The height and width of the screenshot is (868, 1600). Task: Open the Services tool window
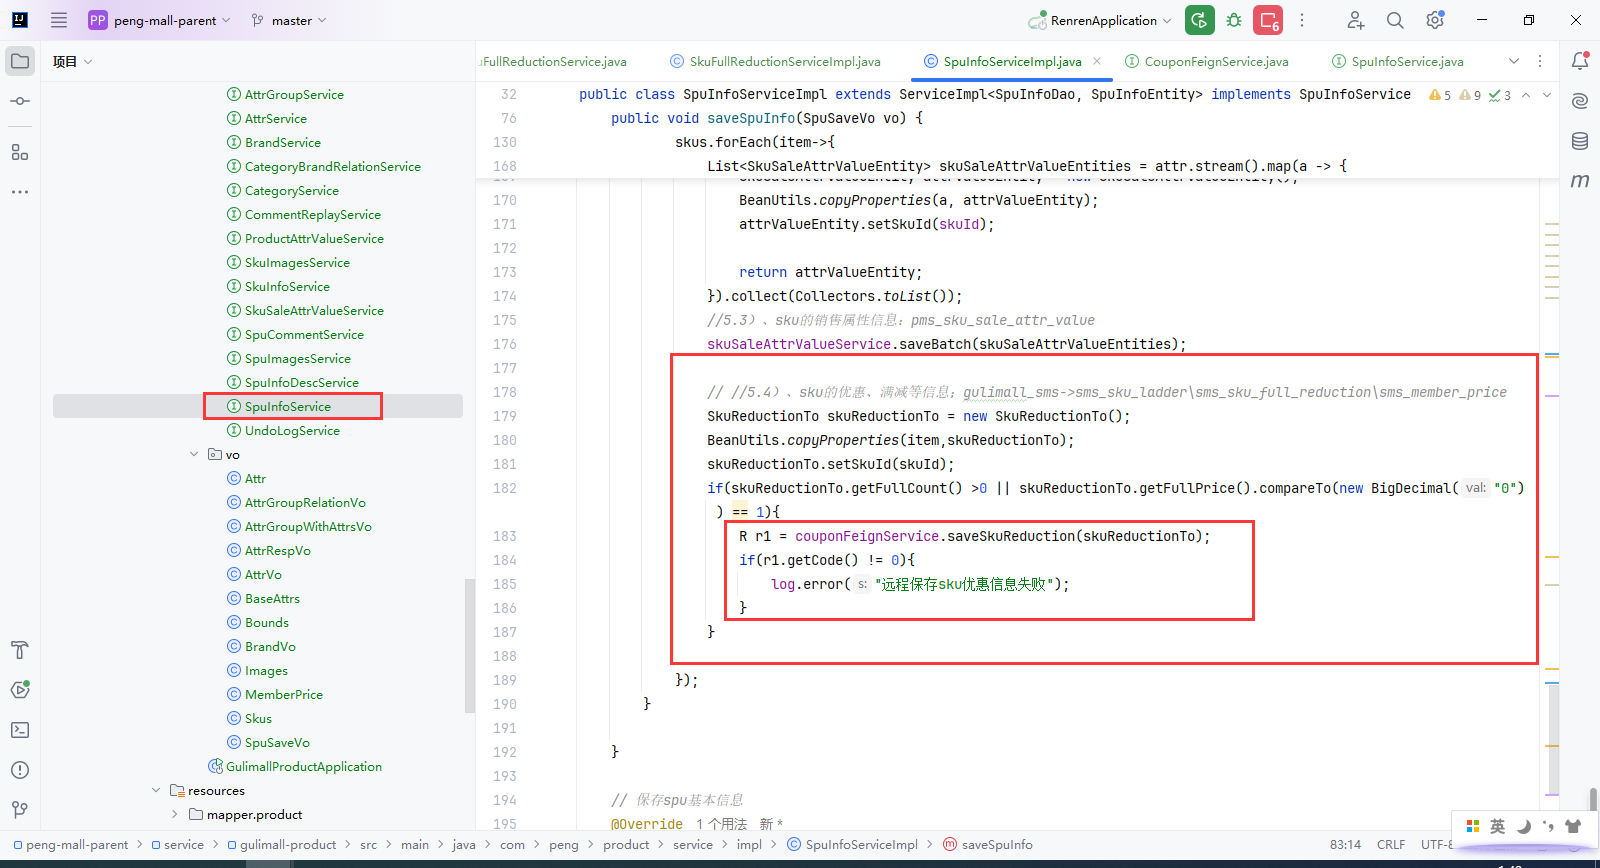(x=20, y=690)
